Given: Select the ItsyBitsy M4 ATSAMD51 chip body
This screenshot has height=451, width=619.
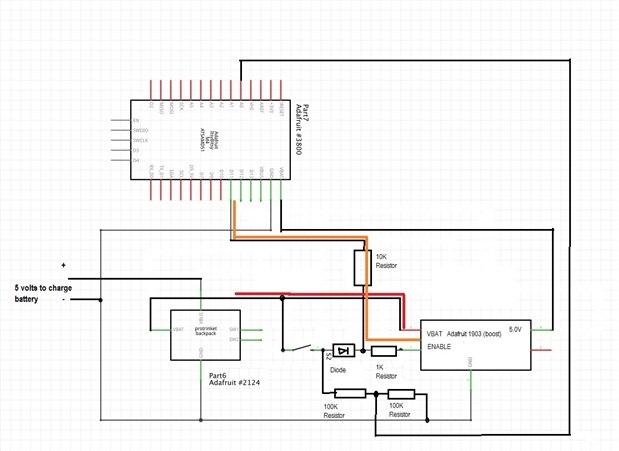Looking at the screenshot, I should [x=210, y=140].
